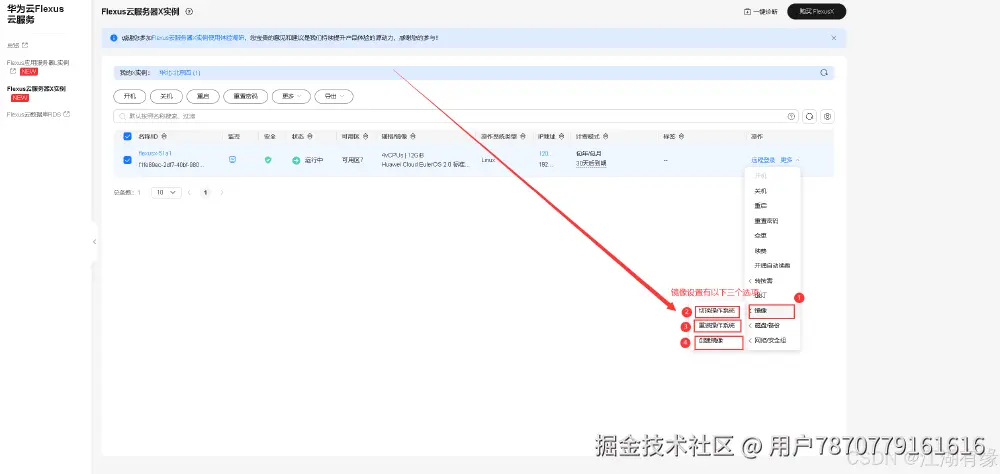This screenshot has height=474, width=1000.
Task: Click the 120... IP address link
Action: pyautogui.click(x=545, y=154)
